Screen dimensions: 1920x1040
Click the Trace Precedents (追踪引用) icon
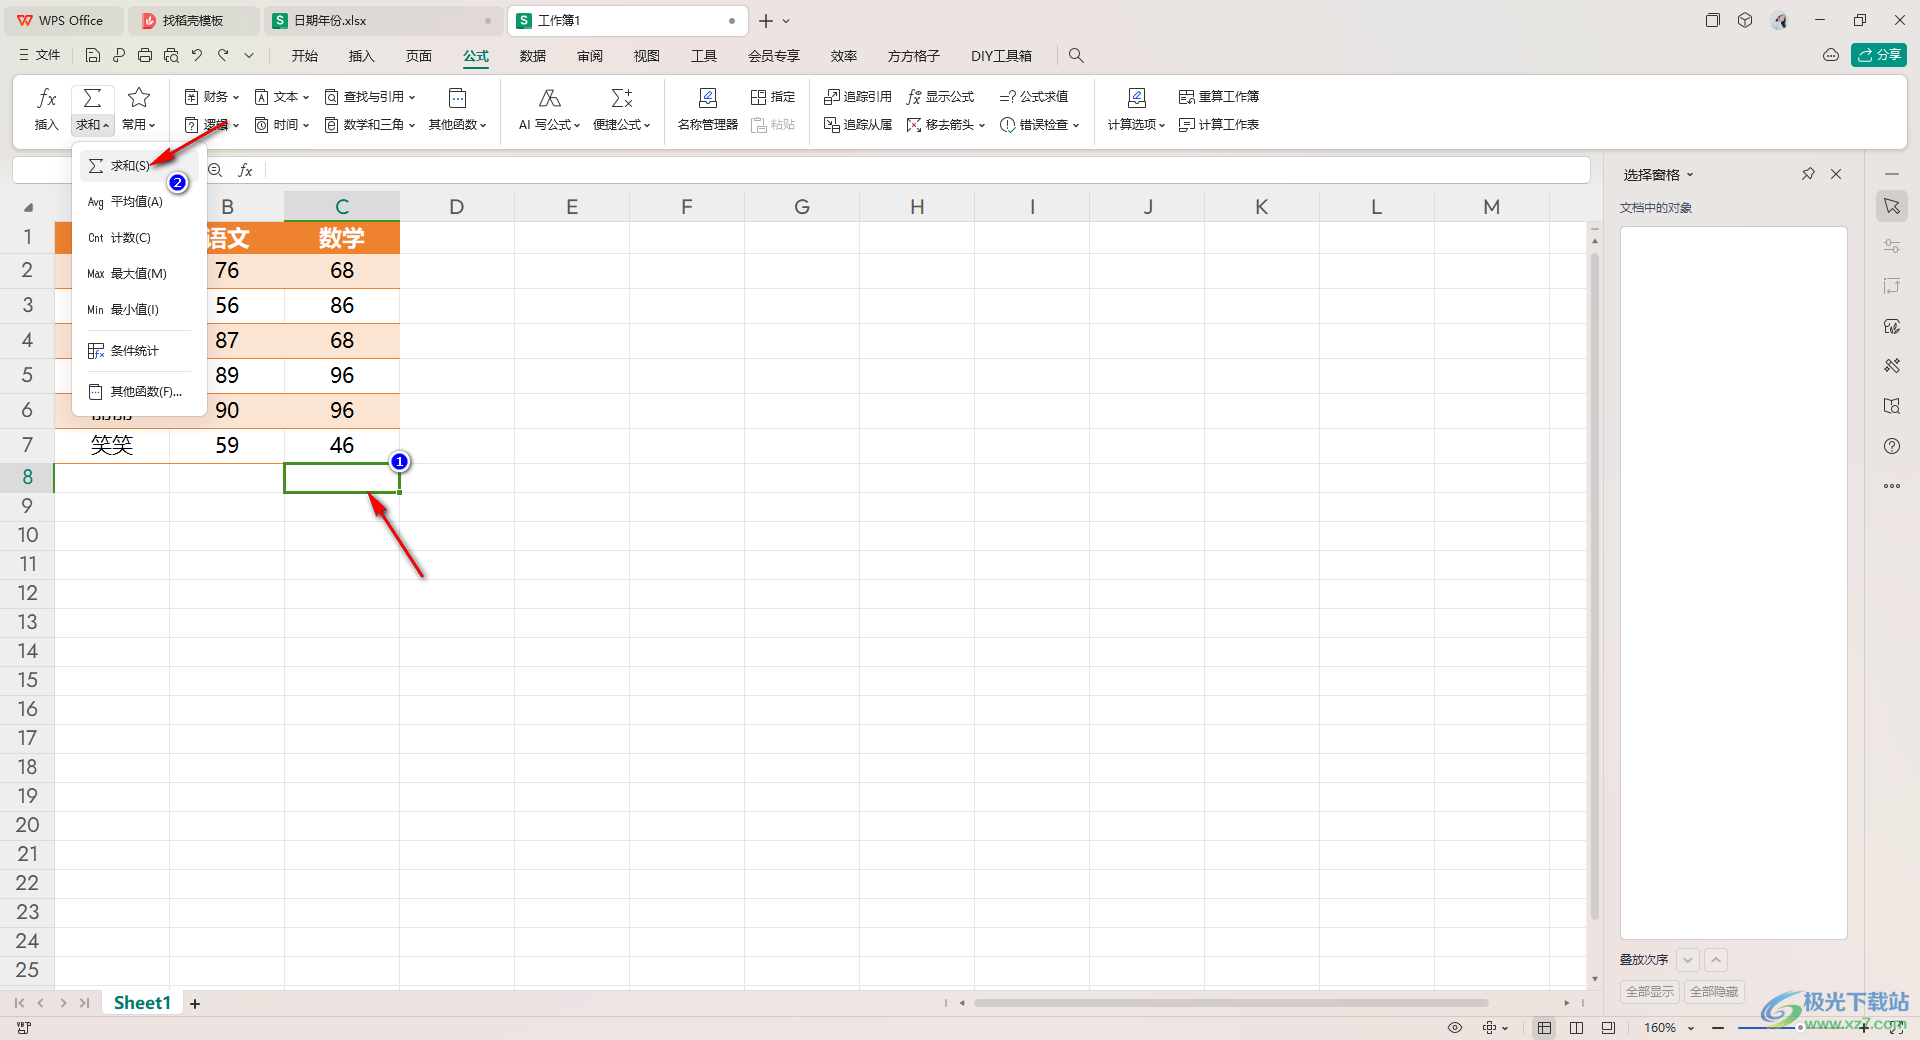point(832,97)
